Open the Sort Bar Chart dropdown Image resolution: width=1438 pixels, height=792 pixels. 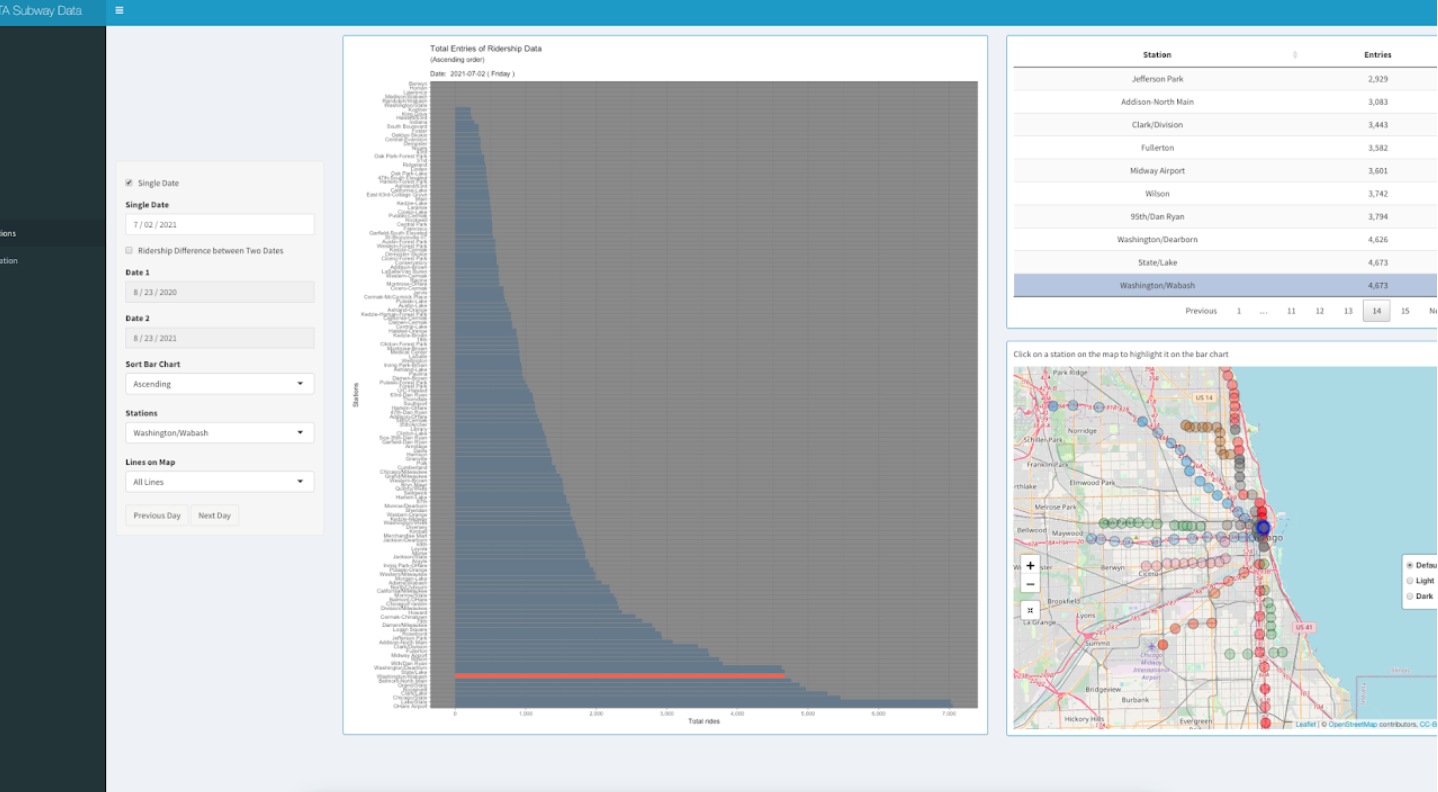click(x=220, y=384)
